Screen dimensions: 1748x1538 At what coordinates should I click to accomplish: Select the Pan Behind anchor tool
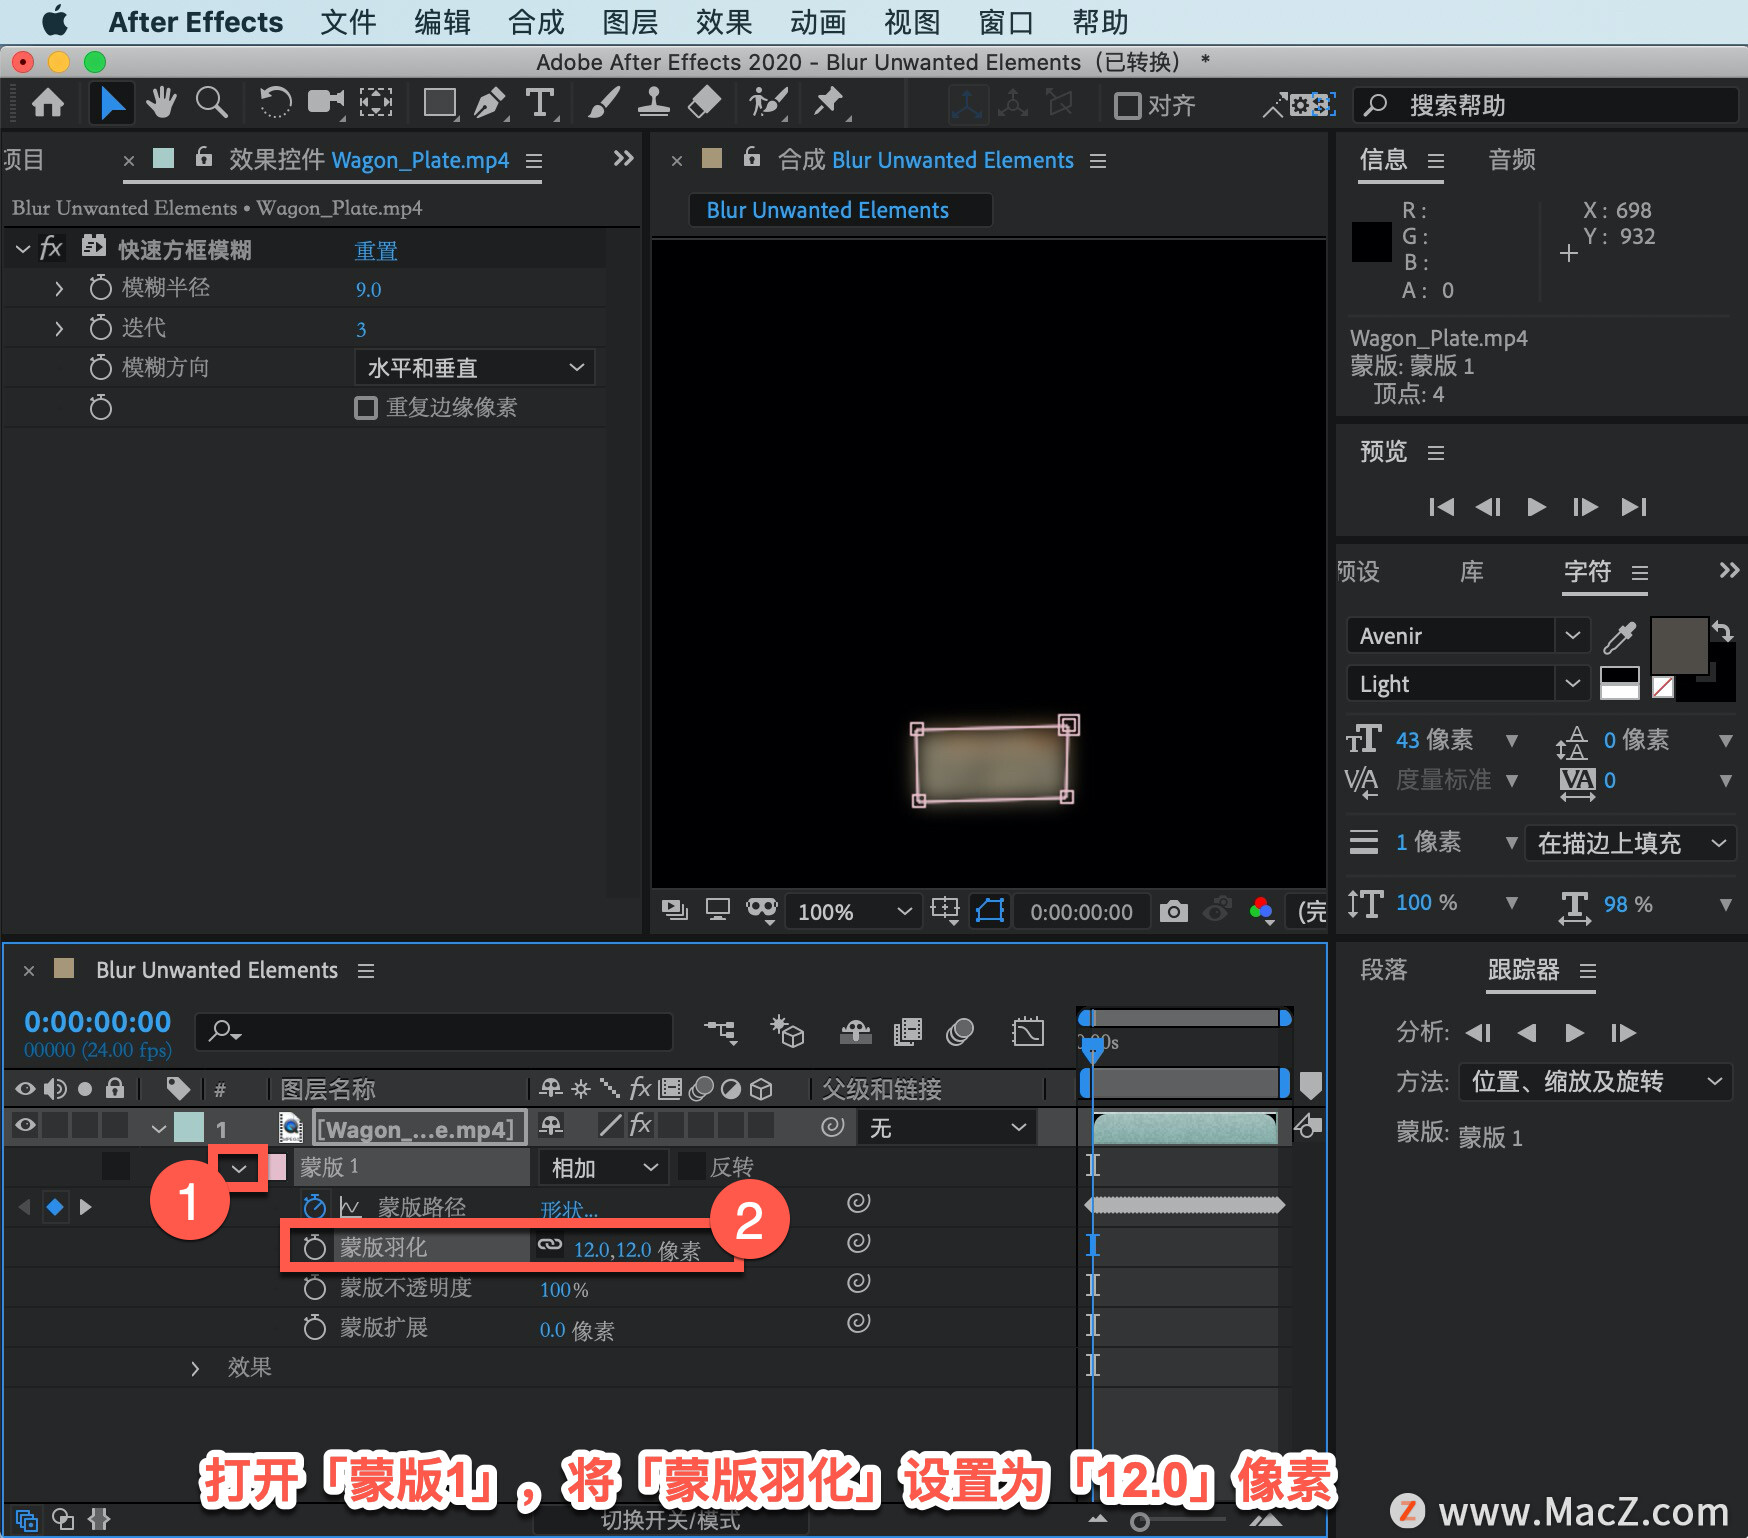click(376, 104)
